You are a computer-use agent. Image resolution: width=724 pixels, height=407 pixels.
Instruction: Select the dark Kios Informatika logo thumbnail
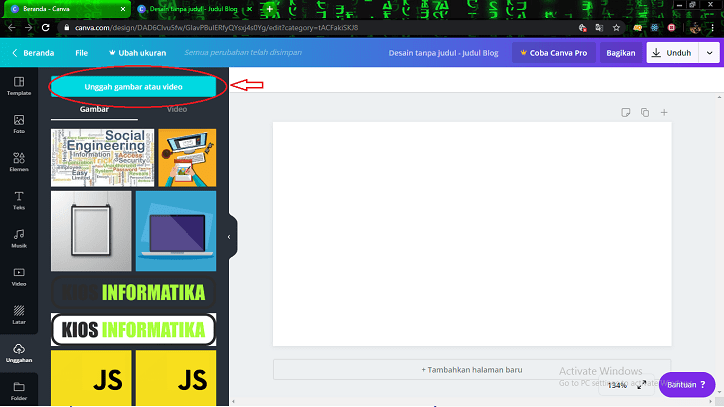coord(133,292)
